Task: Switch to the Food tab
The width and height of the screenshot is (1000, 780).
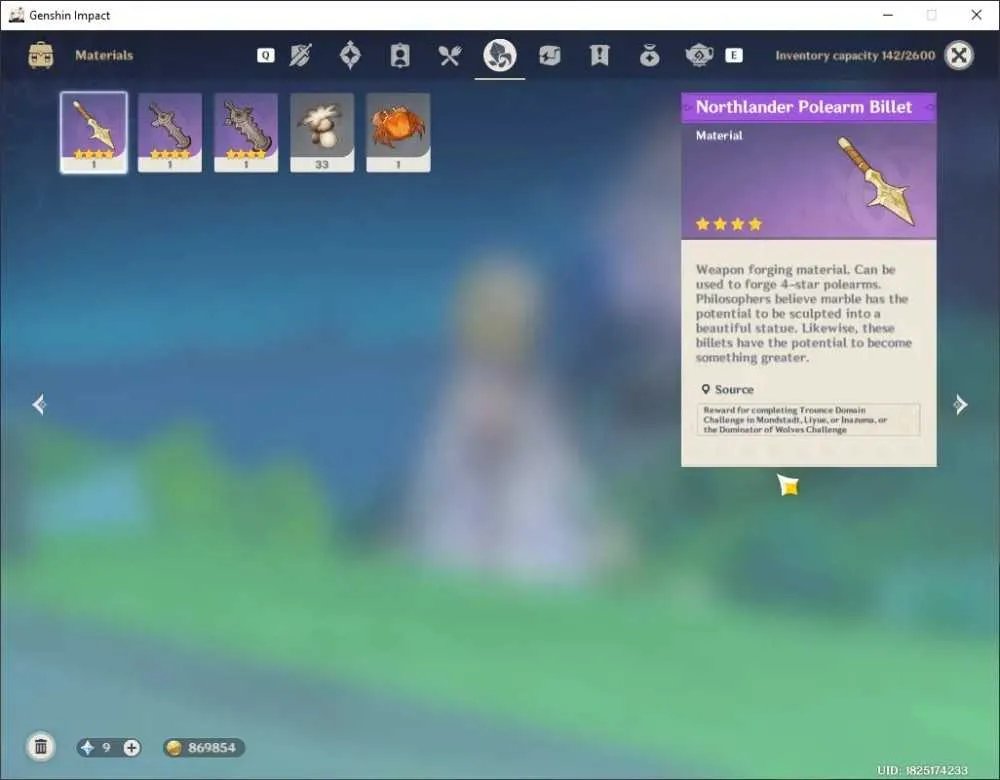Action: [450, 55]
